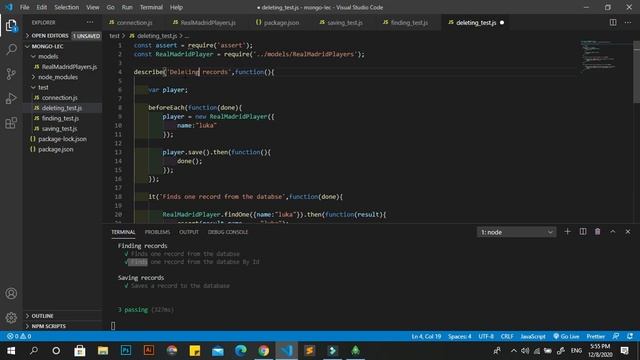Open volume control in system tray
The width and height of the screenshot is (640, 360).
click(525, 351)
